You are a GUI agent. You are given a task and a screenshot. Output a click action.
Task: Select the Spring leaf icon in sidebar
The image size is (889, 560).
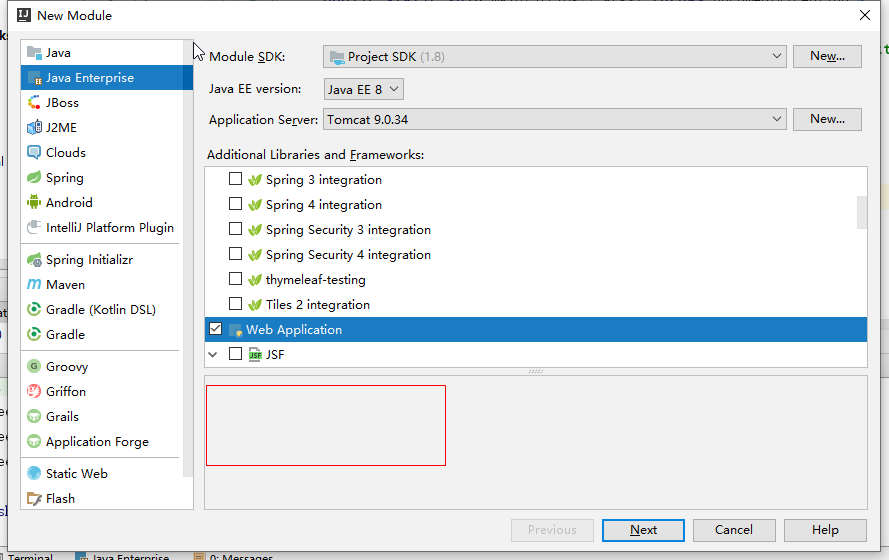click(x=34, y=177)
